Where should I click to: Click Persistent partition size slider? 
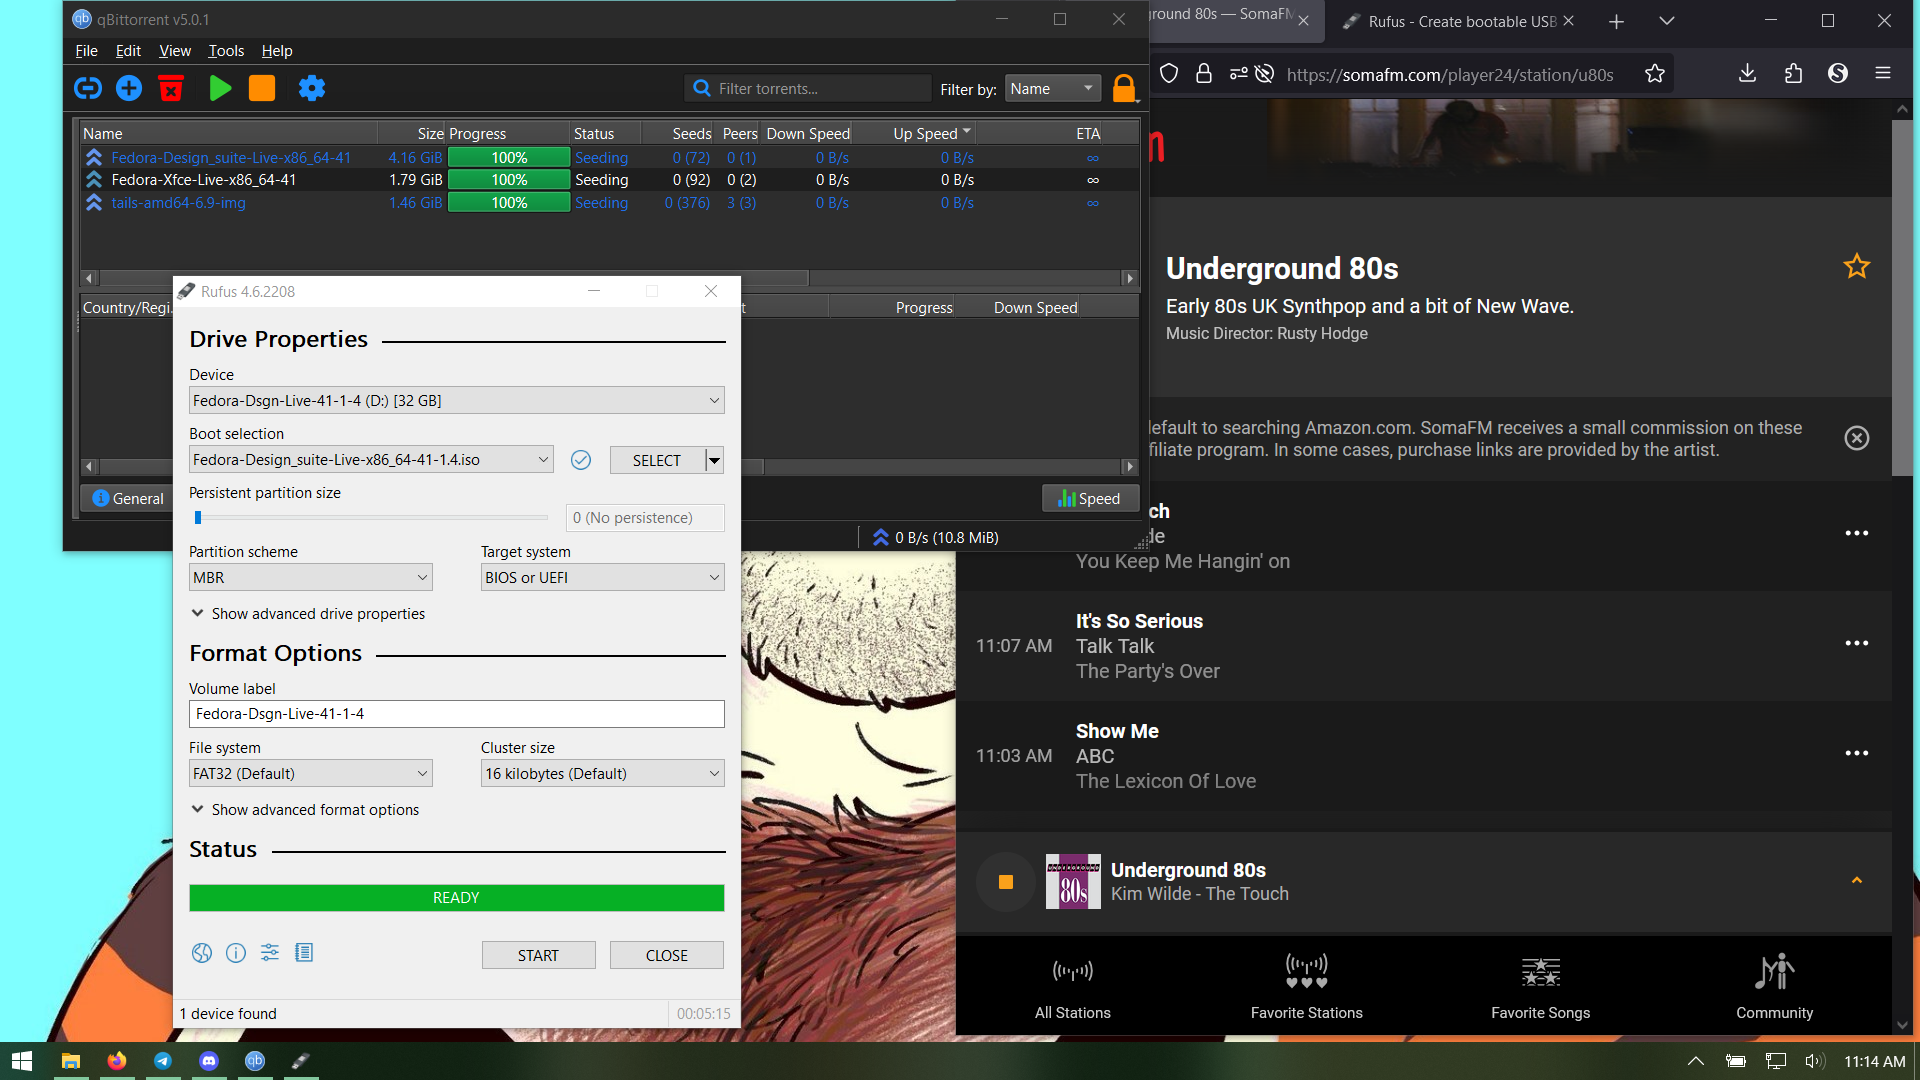tap(371, 518)
